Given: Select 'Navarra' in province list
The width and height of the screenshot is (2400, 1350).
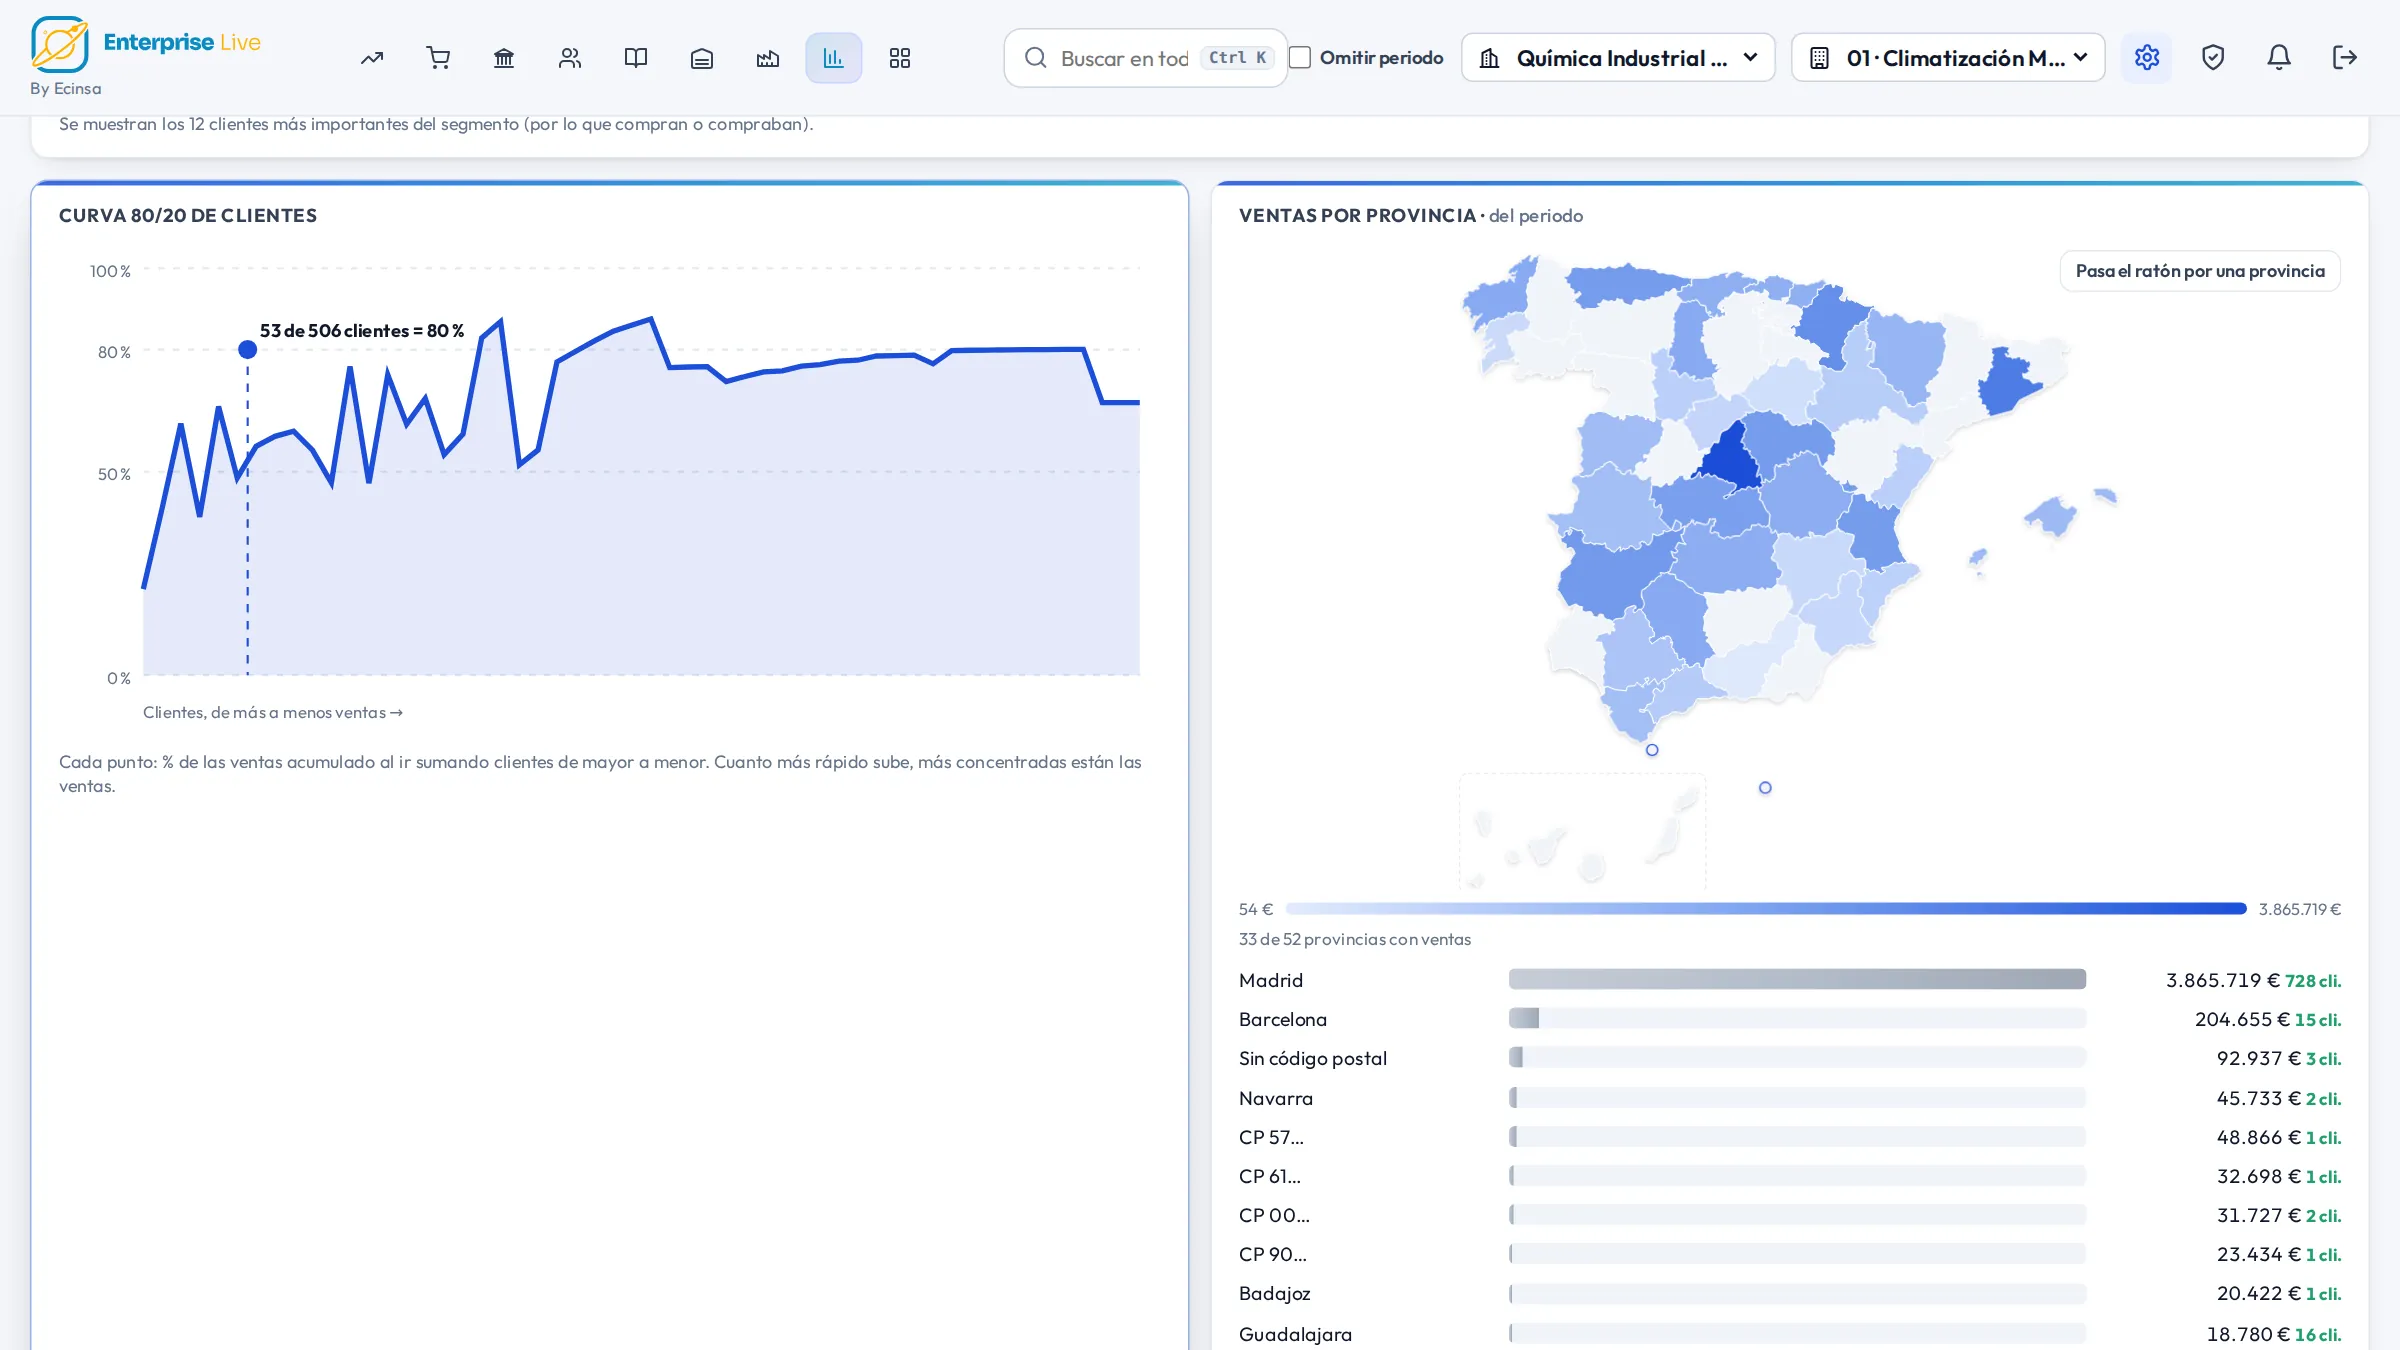Looking at the screenshot, I should 1276,1098.
